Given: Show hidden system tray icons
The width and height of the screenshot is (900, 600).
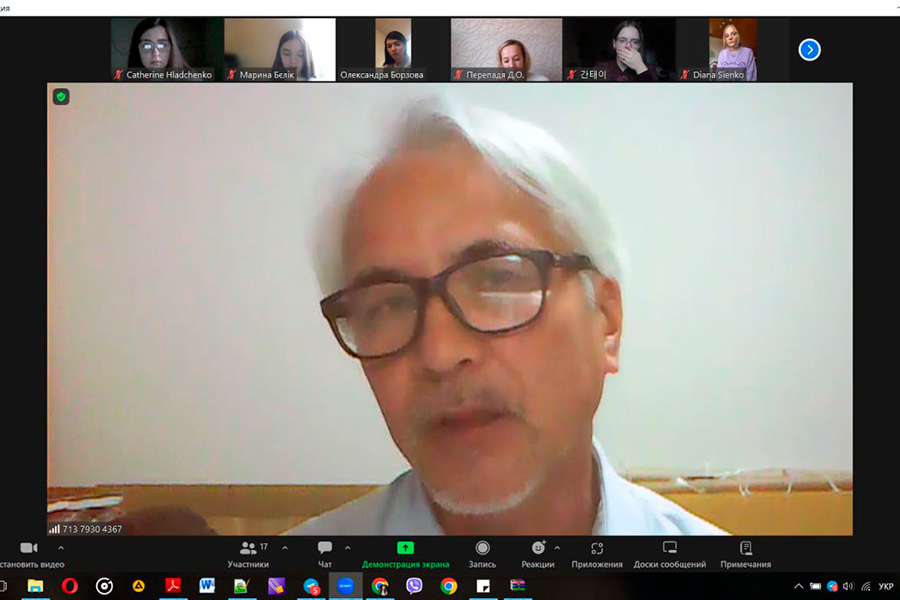Looking at the screenshot, I should coord(798,586).
